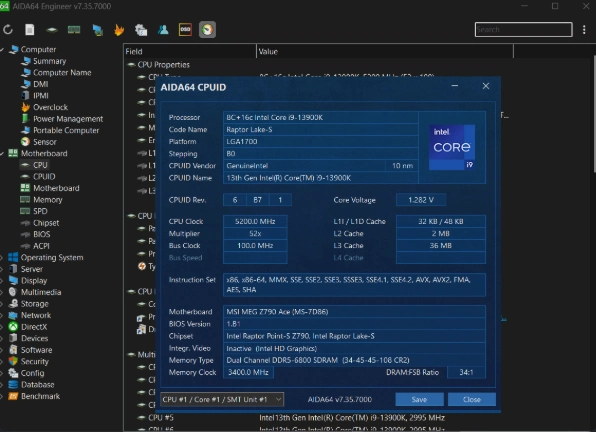Click the user profile toolbar icon
The image size is (596, 432).
[163, 30]
